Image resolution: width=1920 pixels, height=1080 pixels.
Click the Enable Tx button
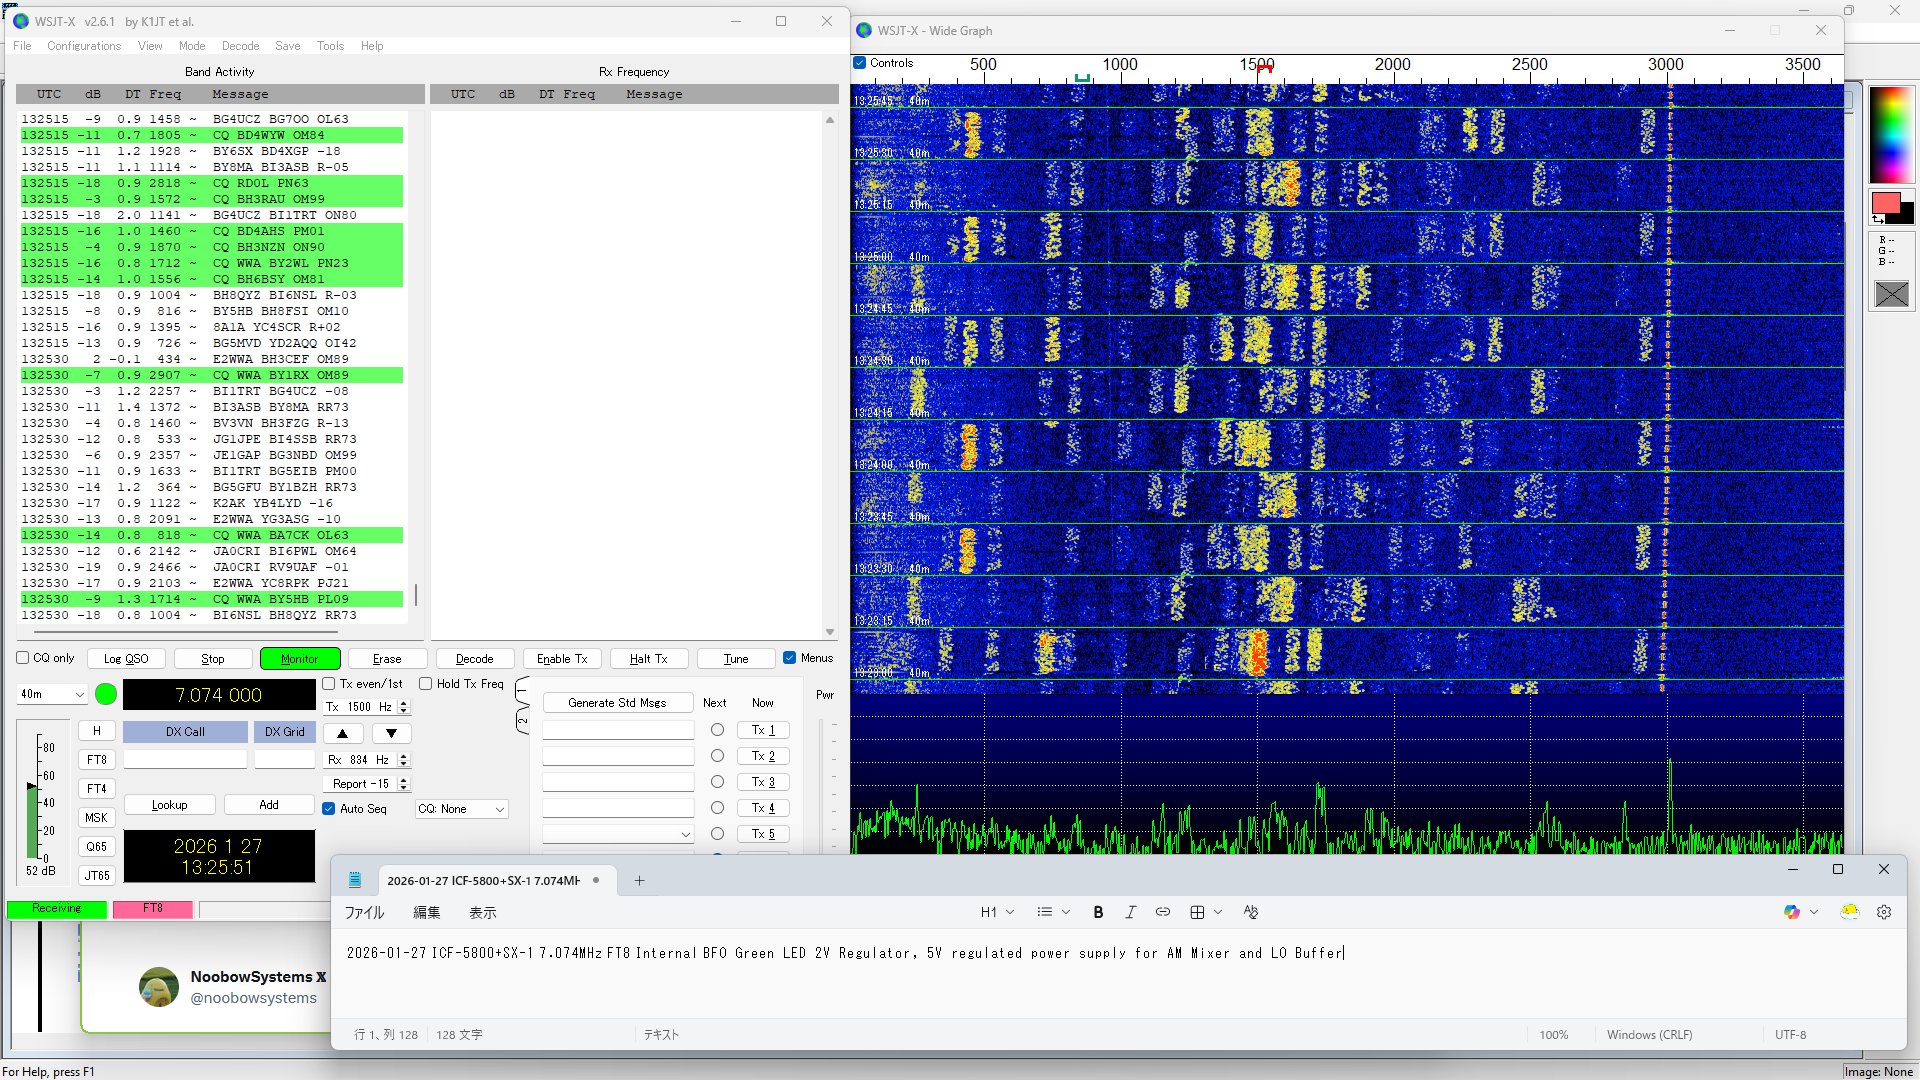coord(562,659)
